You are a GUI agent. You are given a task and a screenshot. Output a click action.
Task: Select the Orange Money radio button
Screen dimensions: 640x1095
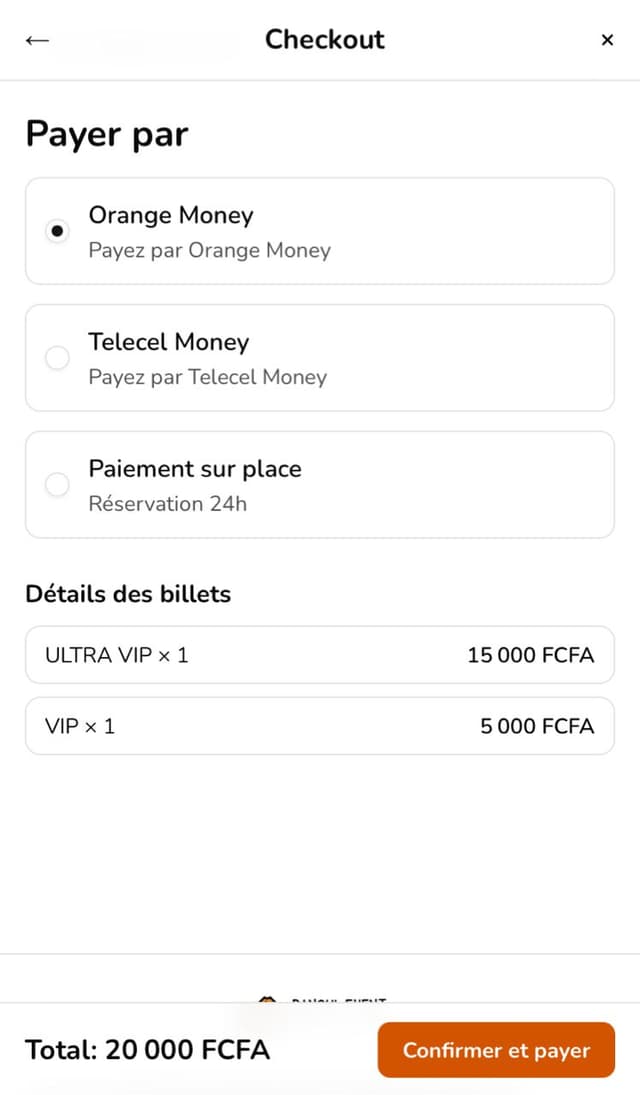[58, 231]
